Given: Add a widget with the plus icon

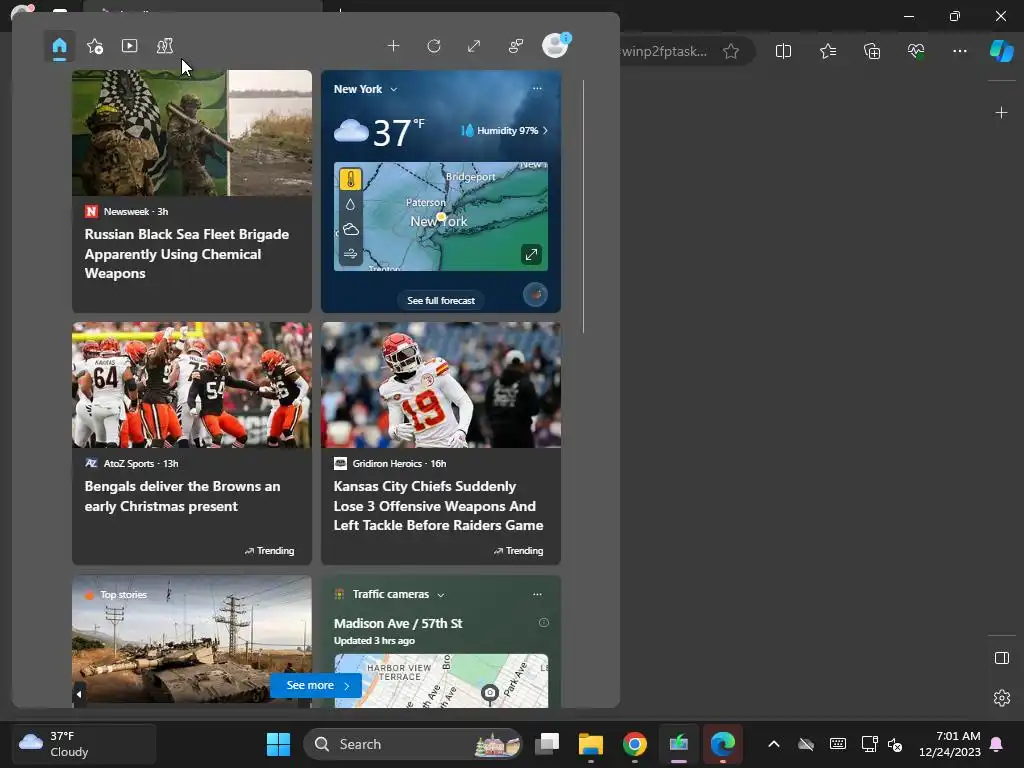Looking at the screenshot, I should click(393, 46).
